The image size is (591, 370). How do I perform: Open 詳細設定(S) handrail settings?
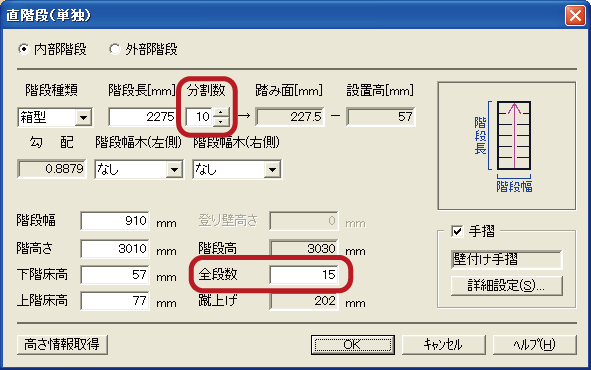(507, 286)
